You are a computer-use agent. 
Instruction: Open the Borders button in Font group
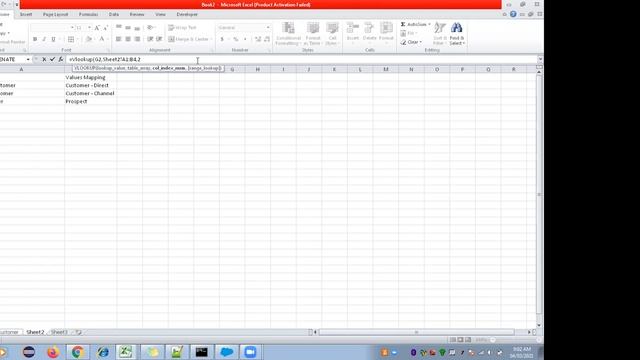tap(71, 39)
